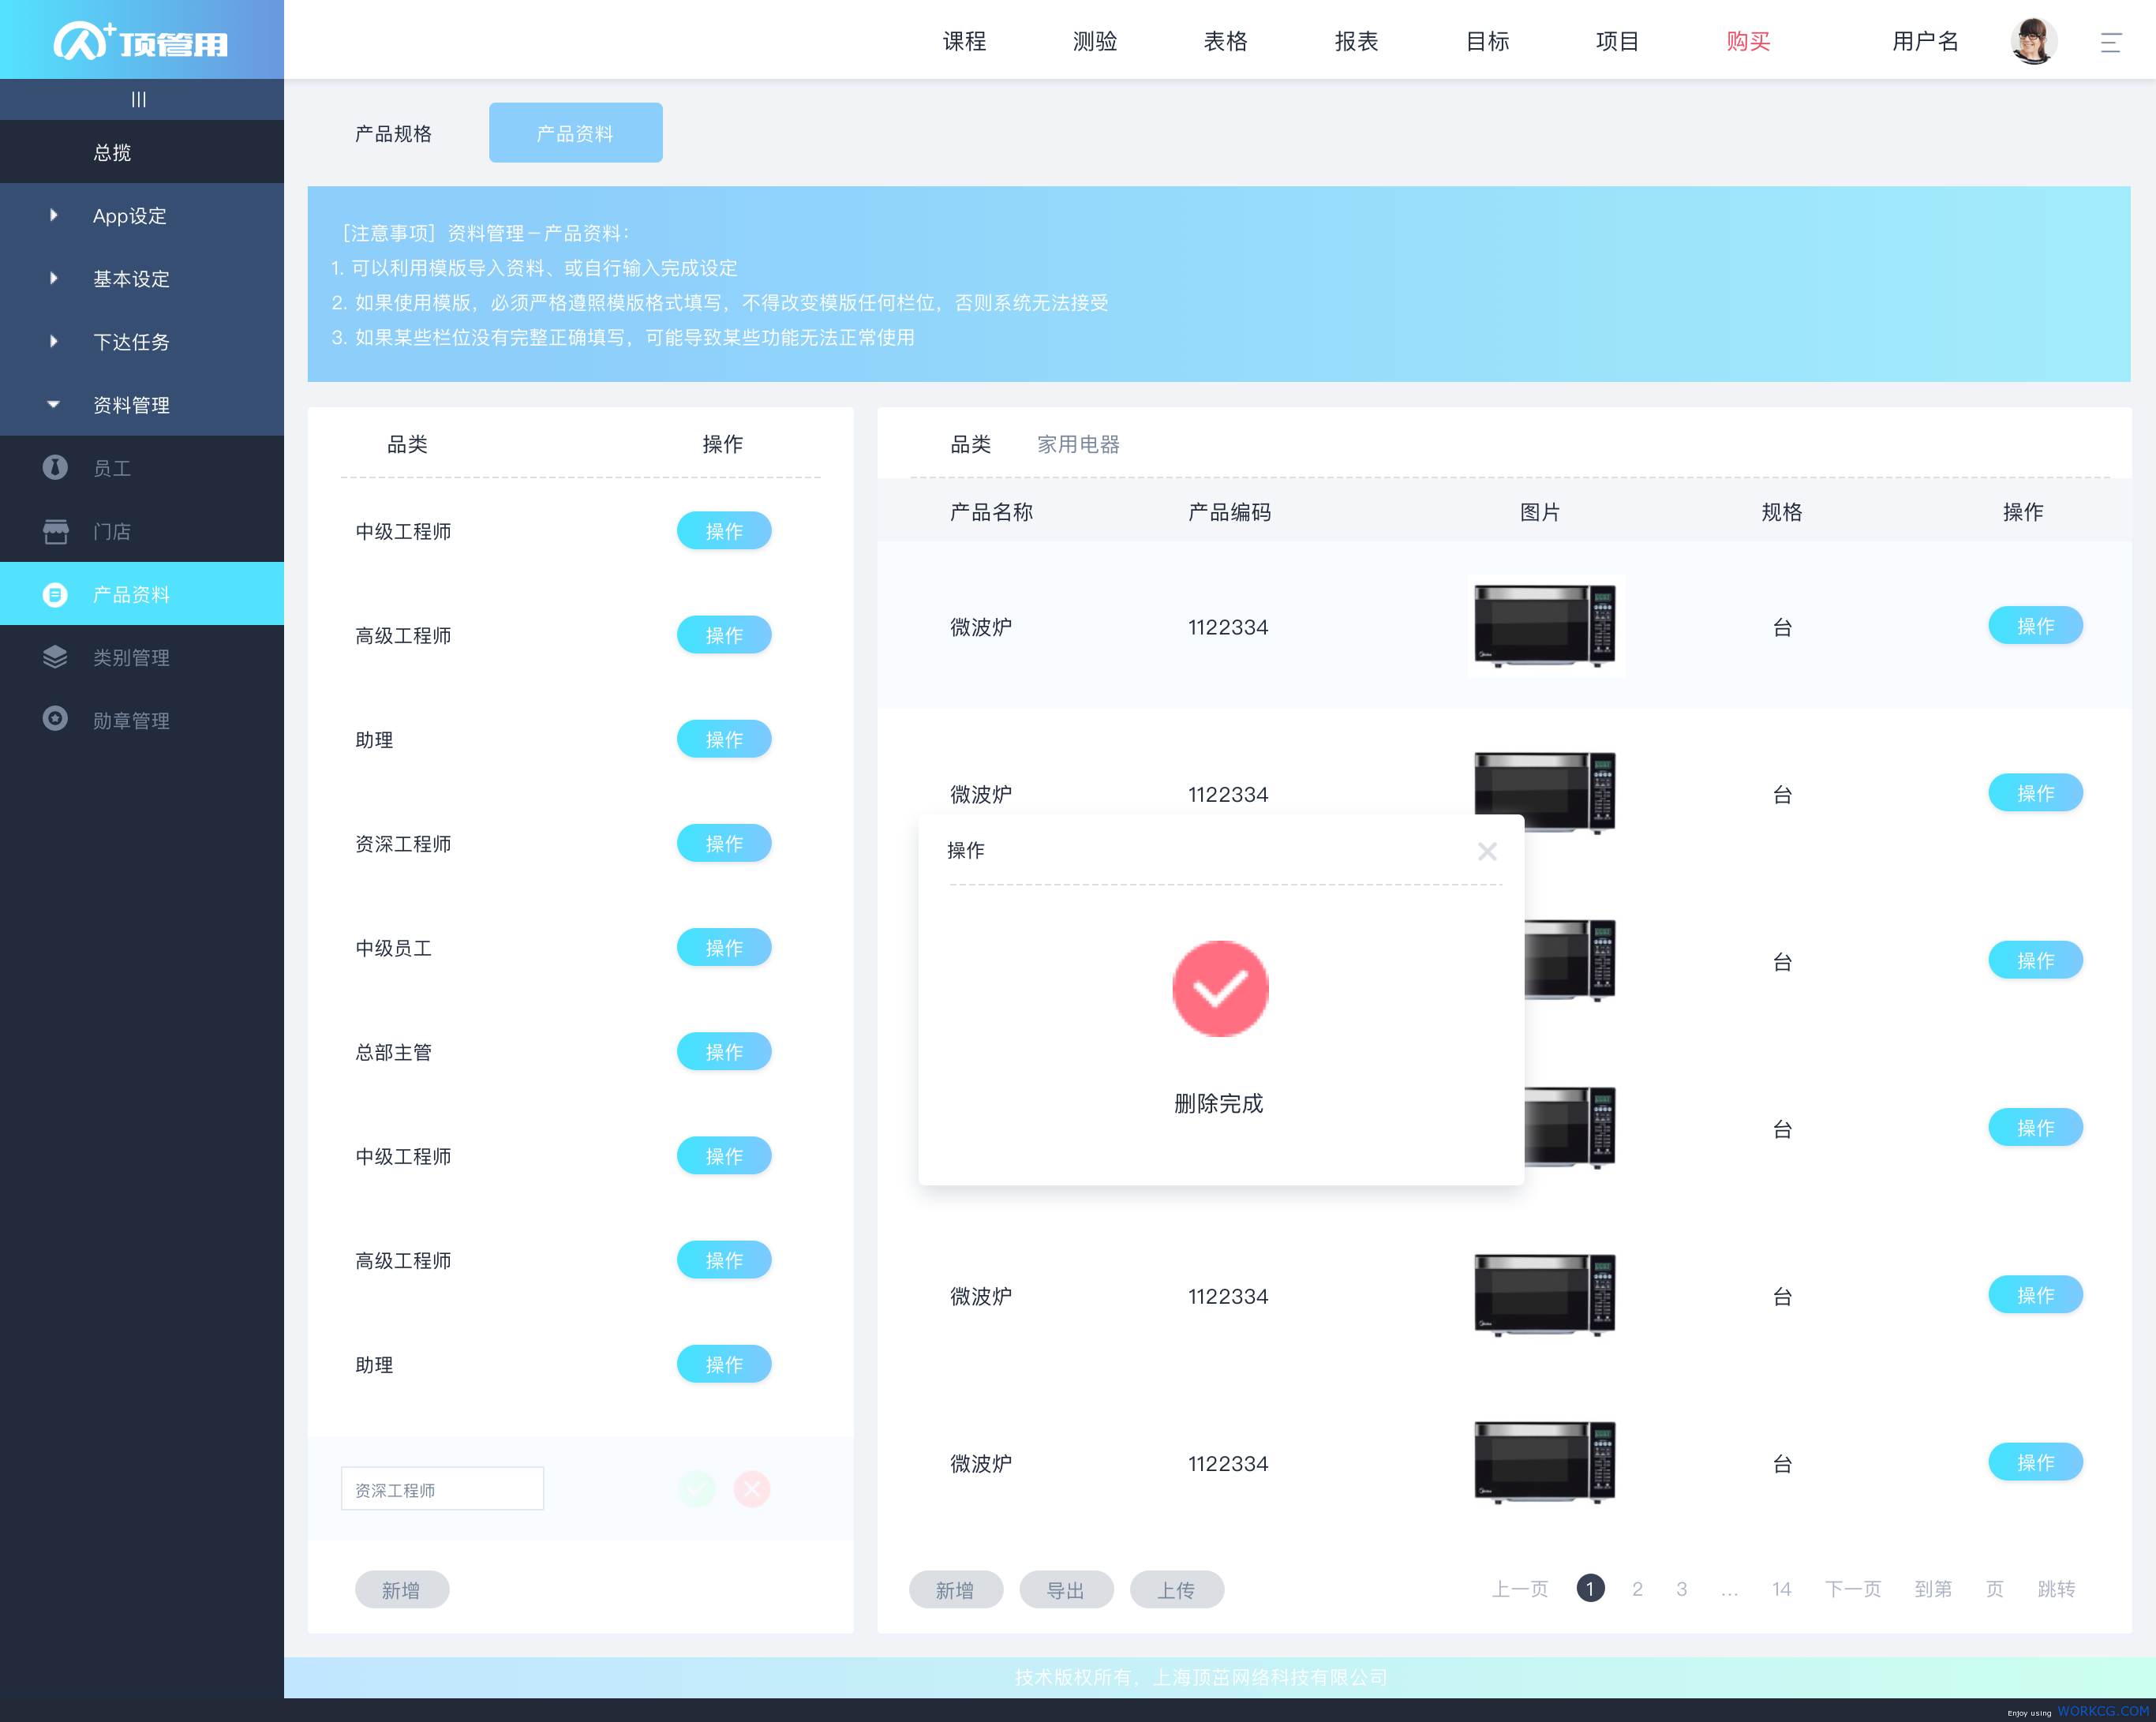Open the 项目 top menu
The image size is (2156, 1722).
(1617, 41)
